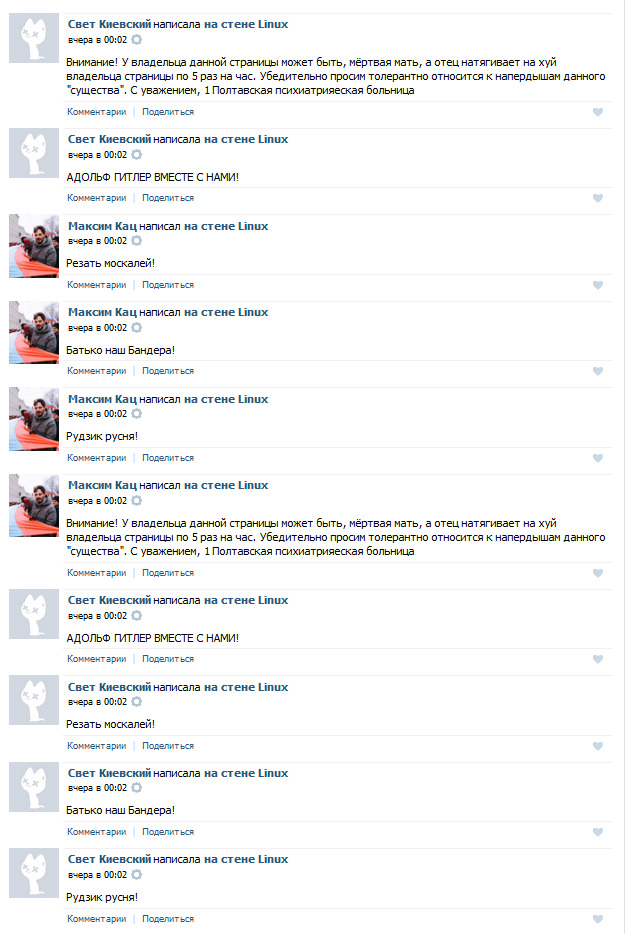Click the gear icon on the last Максим Кац post
This screenshot has width=626, height=934.
[x=136, y=500]
